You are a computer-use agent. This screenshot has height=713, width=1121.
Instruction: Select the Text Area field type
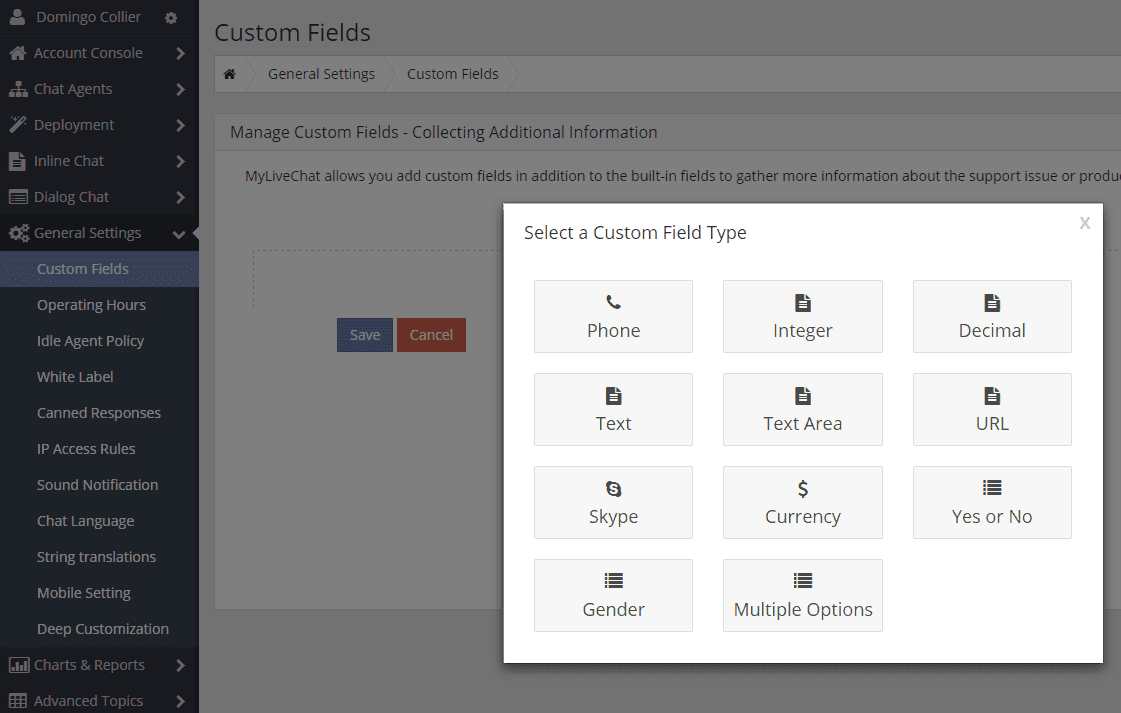(x=802, y=409)
